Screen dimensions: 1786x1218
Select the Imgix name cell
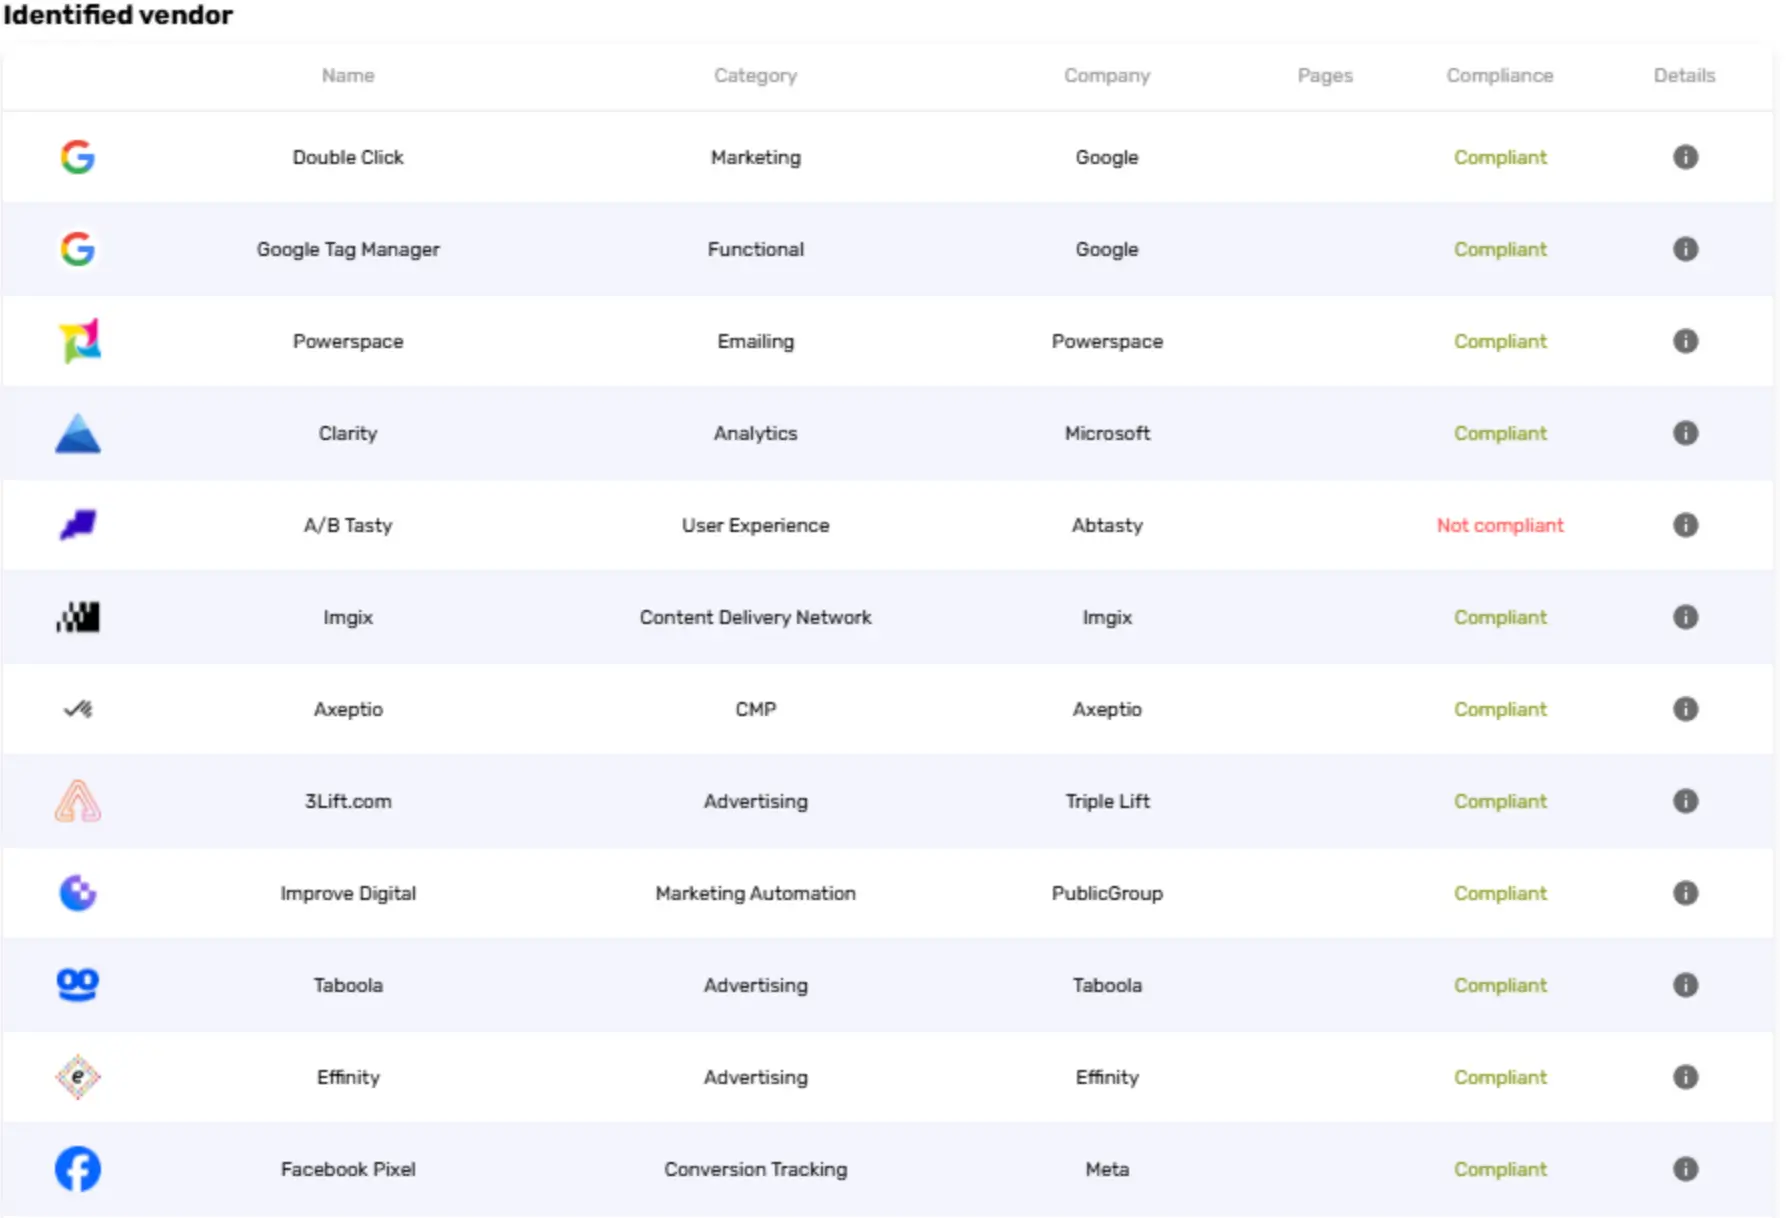click(348, 617)
